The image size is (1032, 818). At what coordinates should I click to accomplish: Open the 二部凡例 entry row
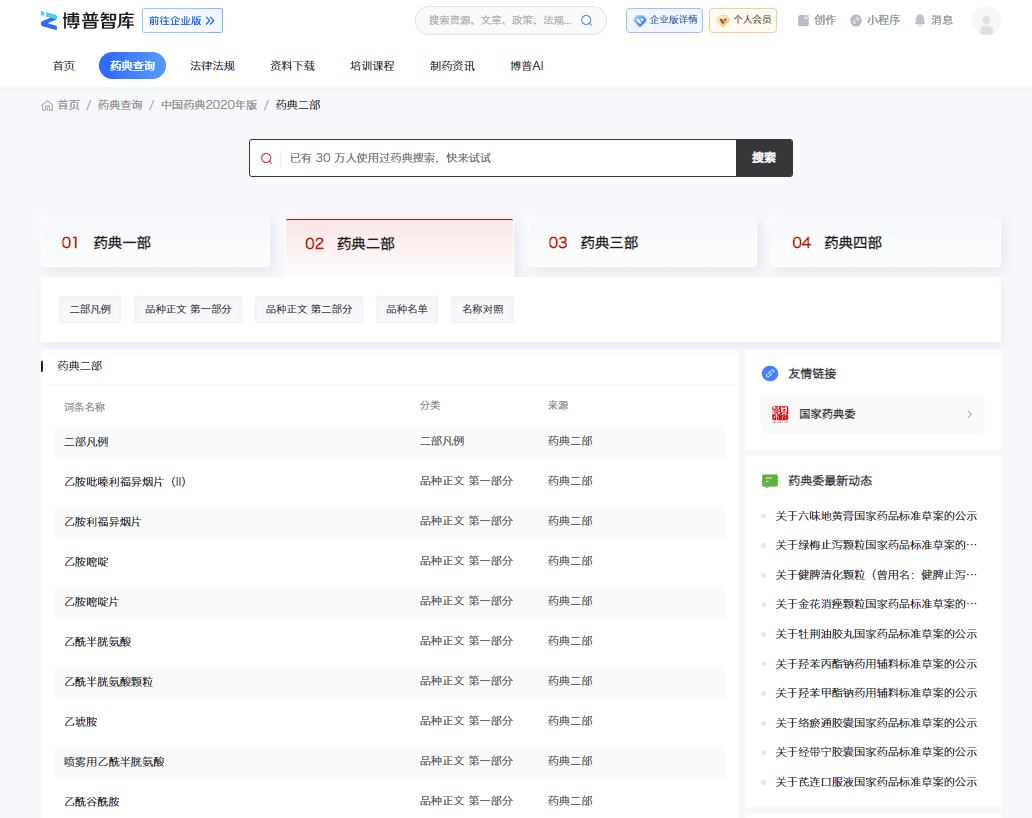[390, 442]
